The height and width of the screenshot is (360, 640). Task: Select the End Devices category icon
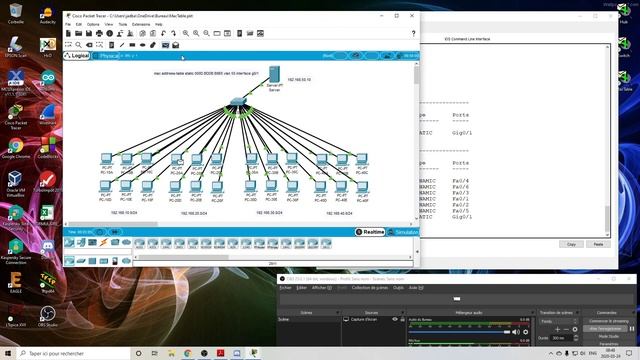pos(81,243)
